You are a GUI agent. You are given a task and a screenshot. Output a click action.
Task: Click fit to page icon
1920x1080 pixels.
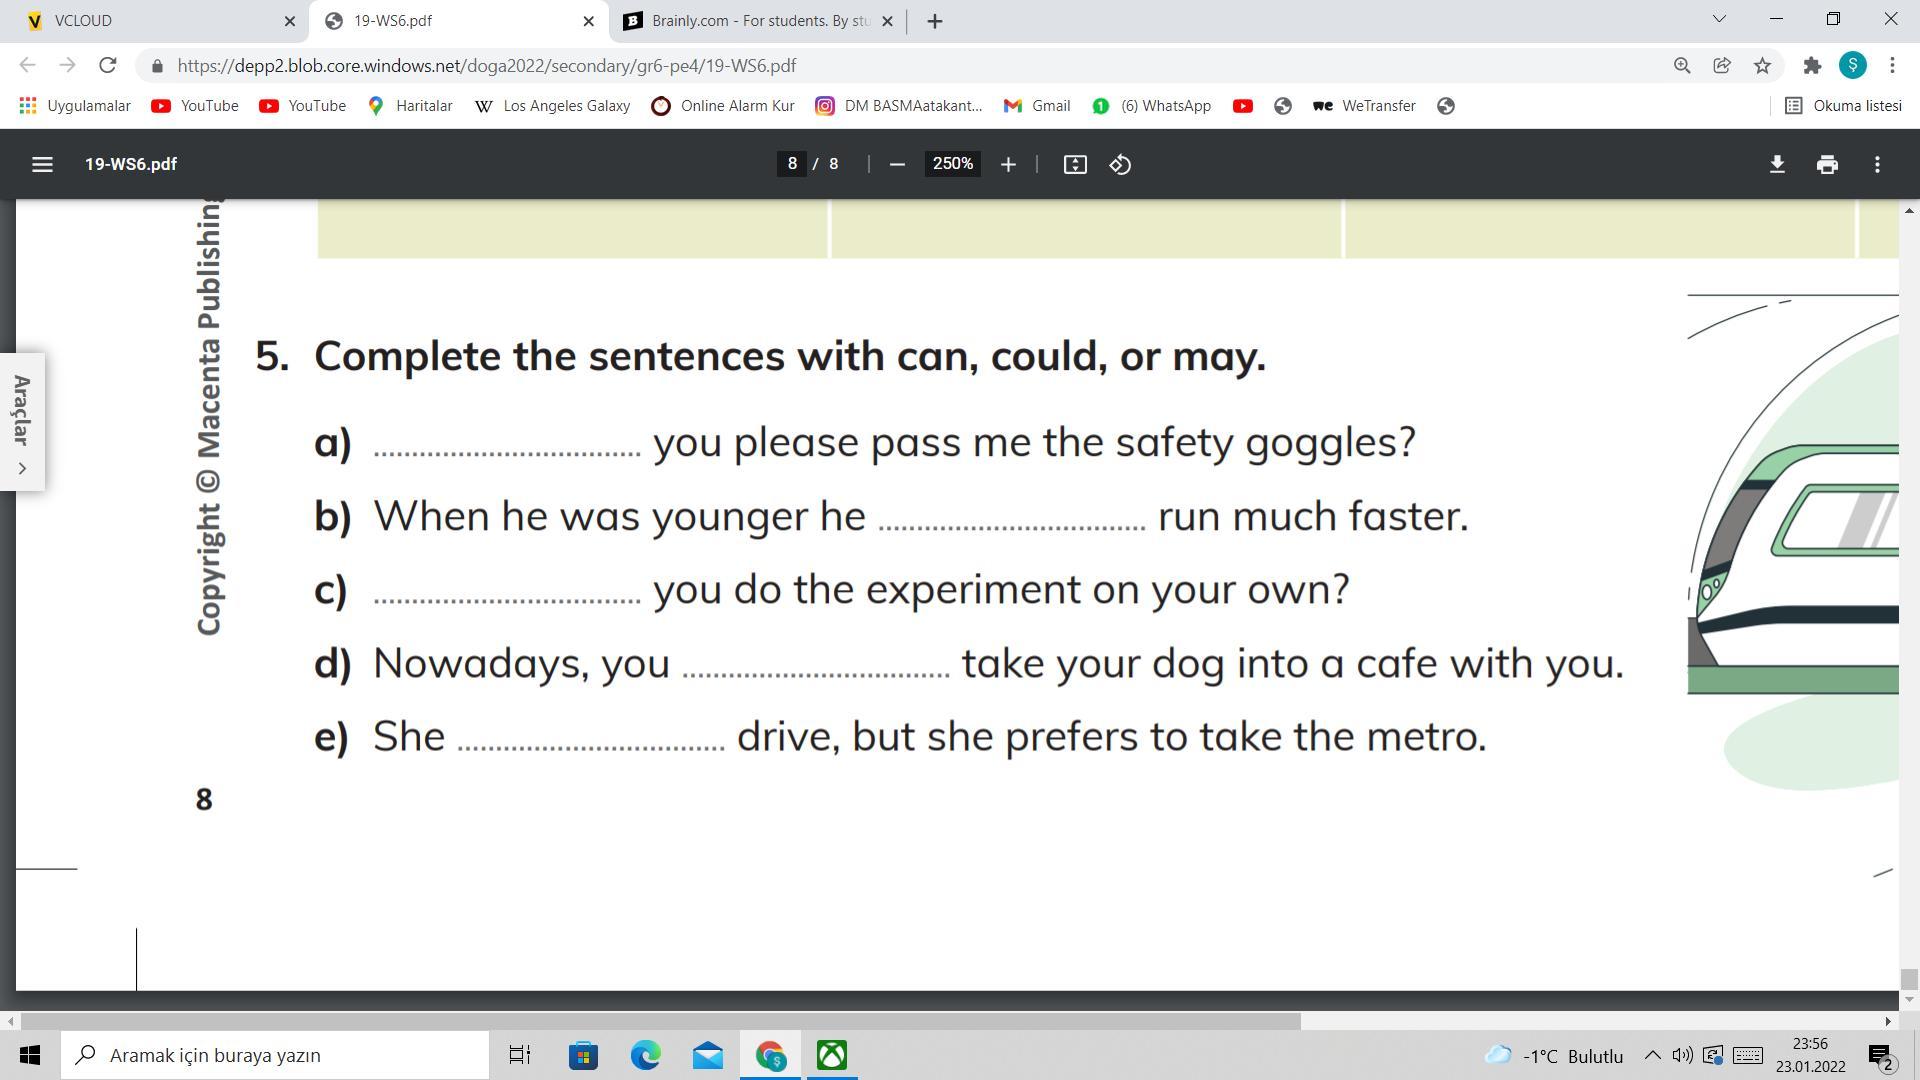(1075, 164)
